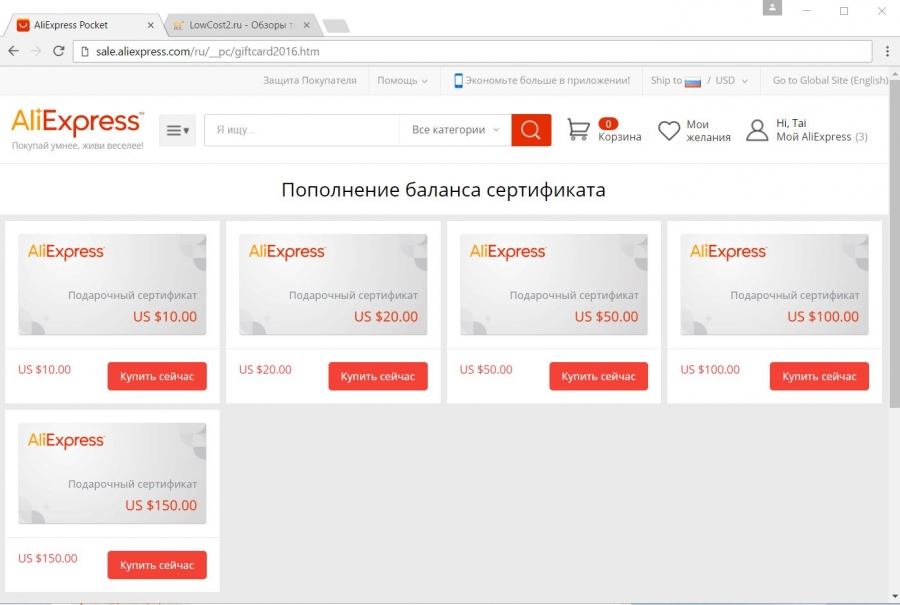
Task: Click the US $50.00 price below the card
Action: tap(486, 370)
